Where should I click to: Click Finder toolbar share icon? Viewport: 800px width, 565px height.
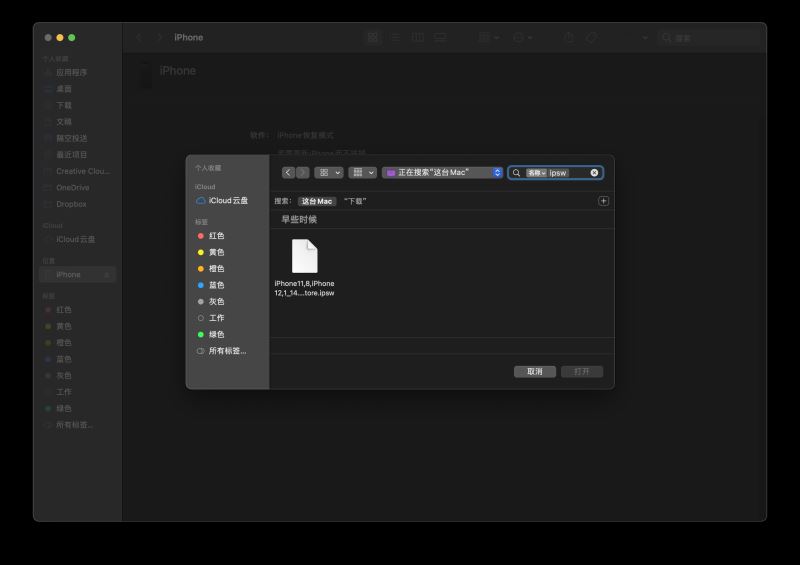point(569,37)
